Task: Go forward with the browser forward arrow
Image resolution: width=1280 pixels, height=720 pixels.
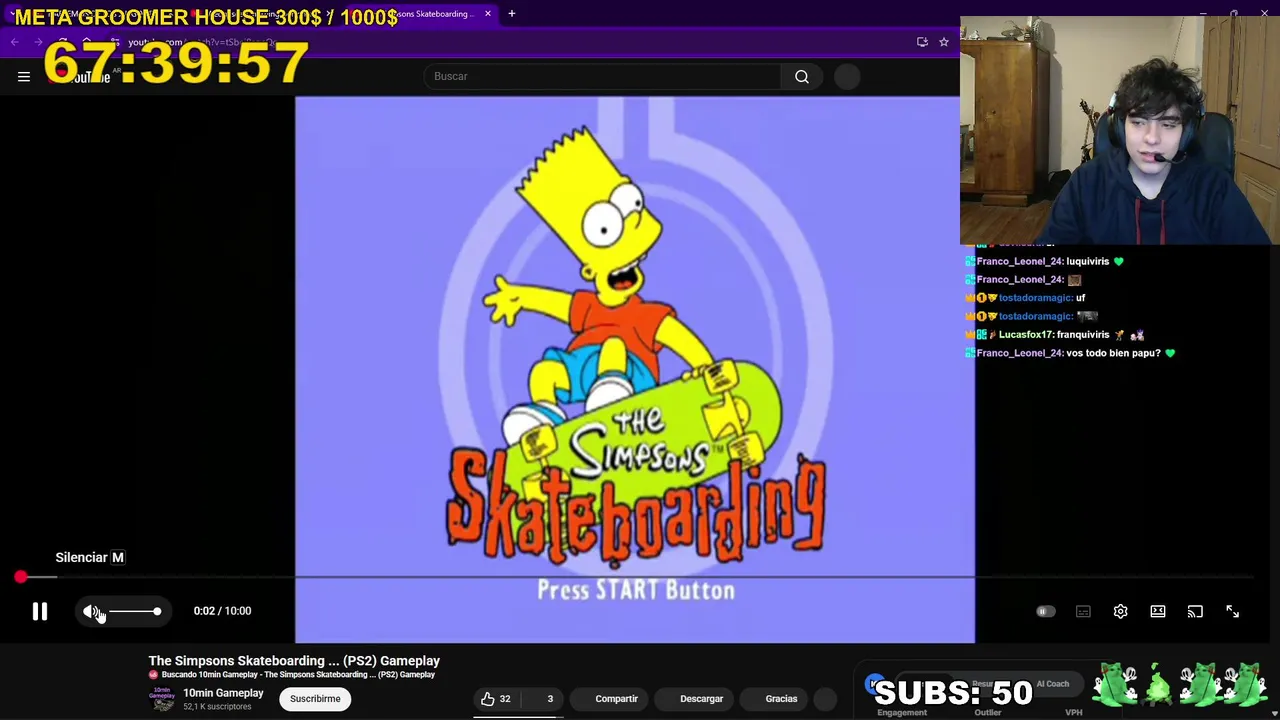Action: point(38,42)
